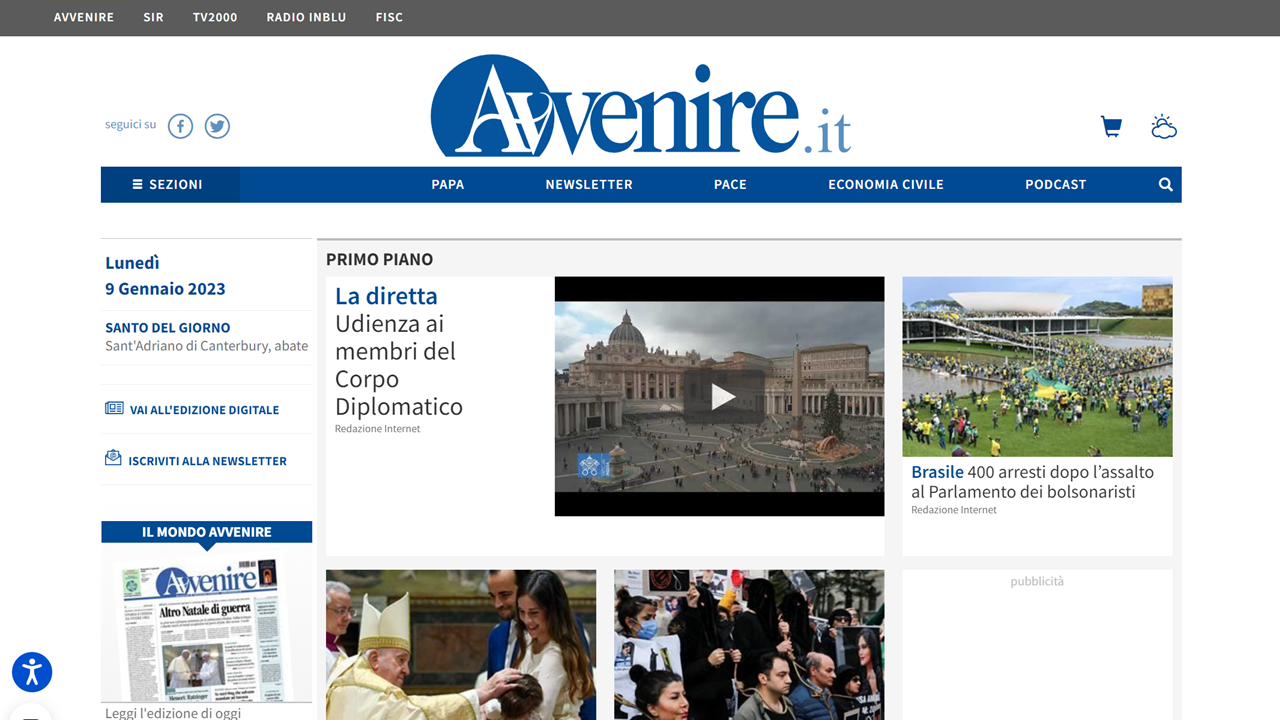This screenshot has width=1280, height=720.
Task: Click the Brazil parliament protest photo
Action: (x=1037, y=366)
